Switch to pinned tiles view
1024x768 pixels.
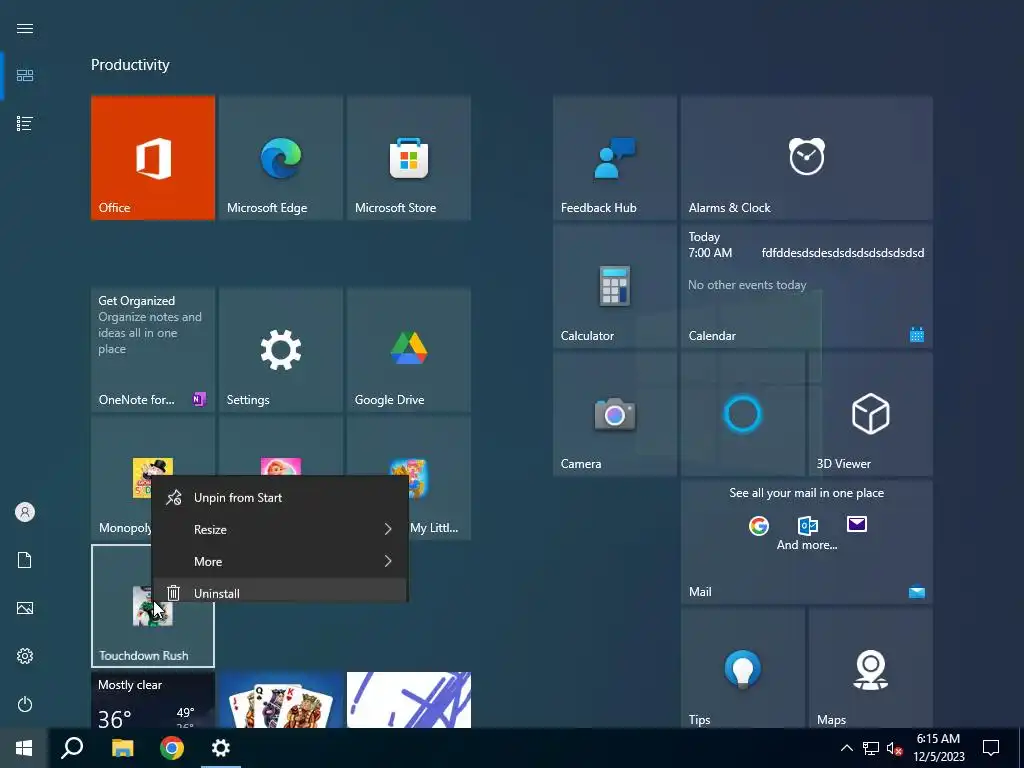(25, 76)
